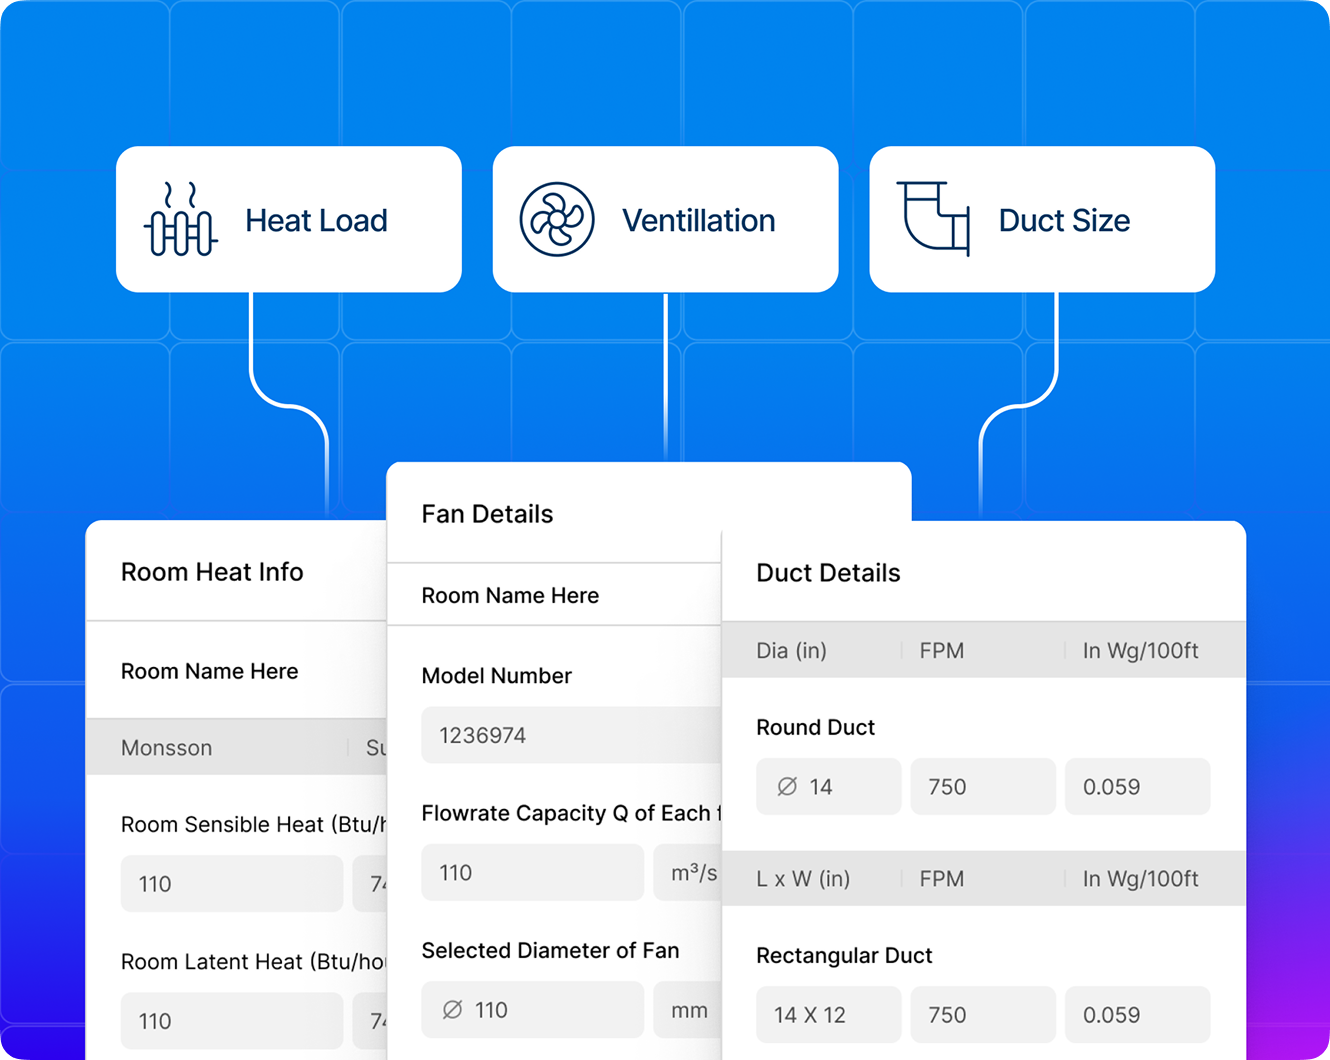1330x1060 pixels.
Task: Select the Dia (in) column header
Action: tap(791, 651)
